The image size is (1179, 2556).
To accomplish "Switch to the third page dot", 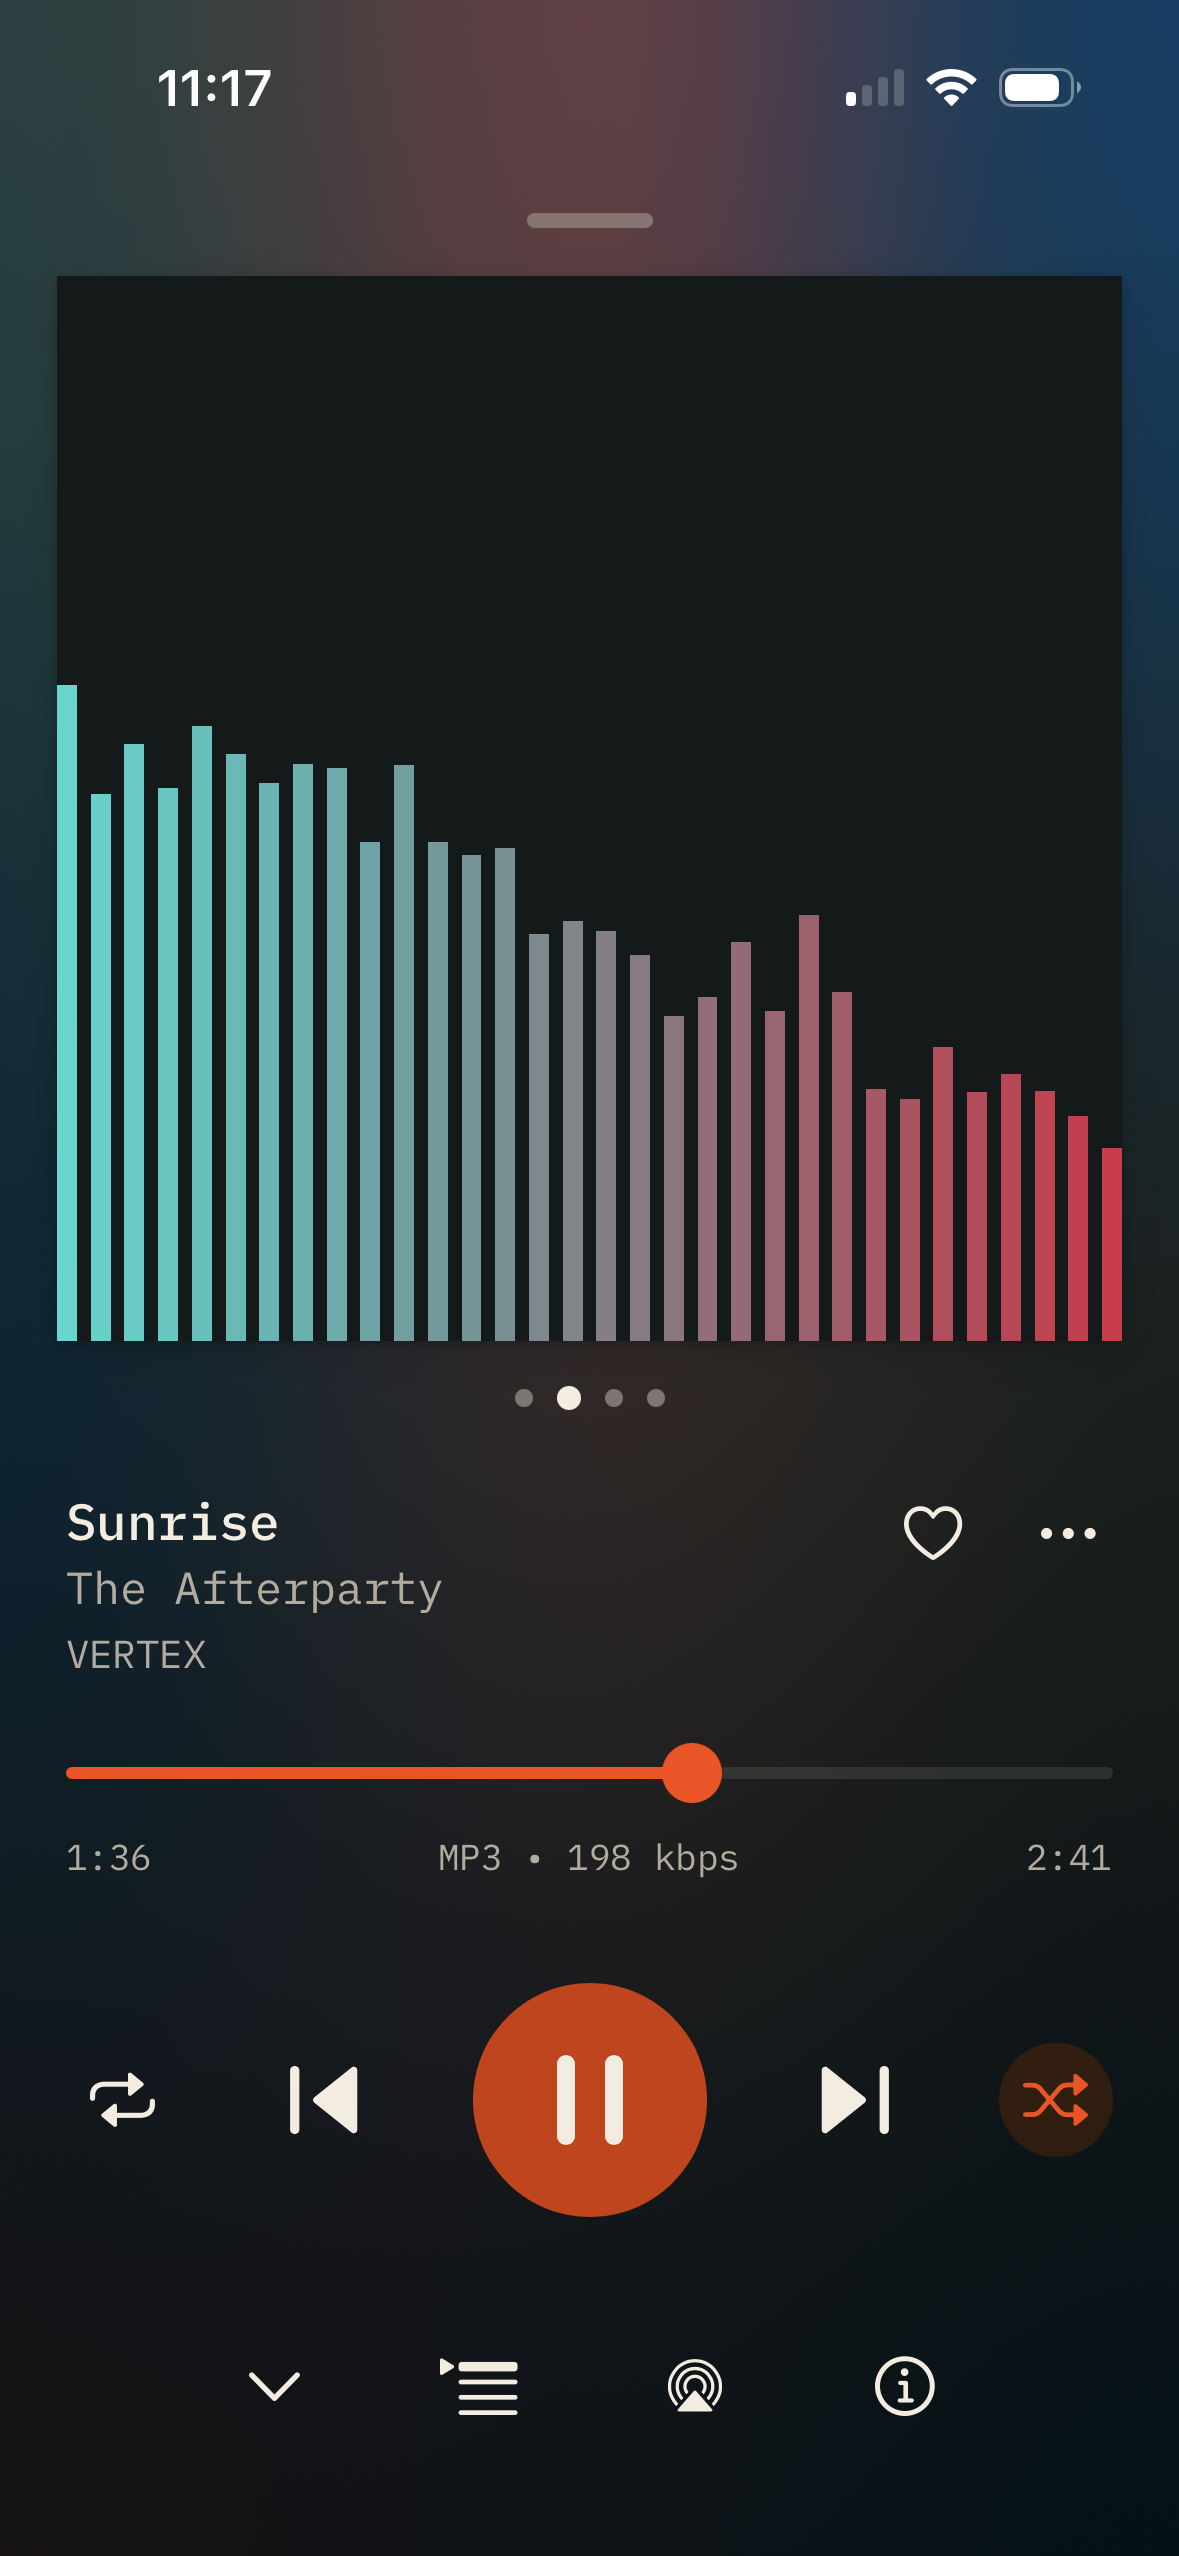I will click(614, 1398).
